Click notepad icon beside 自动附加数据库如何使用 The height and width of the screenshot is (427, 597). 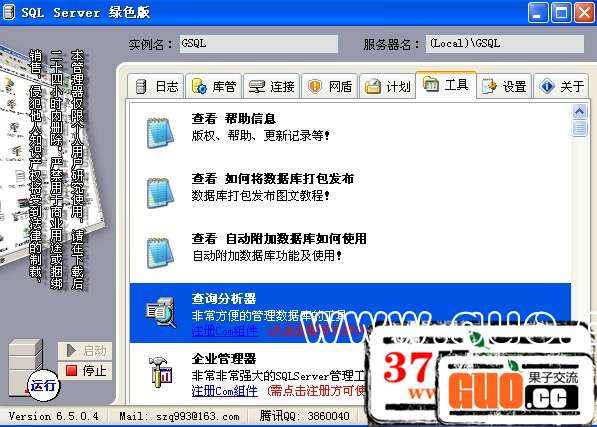160,252
